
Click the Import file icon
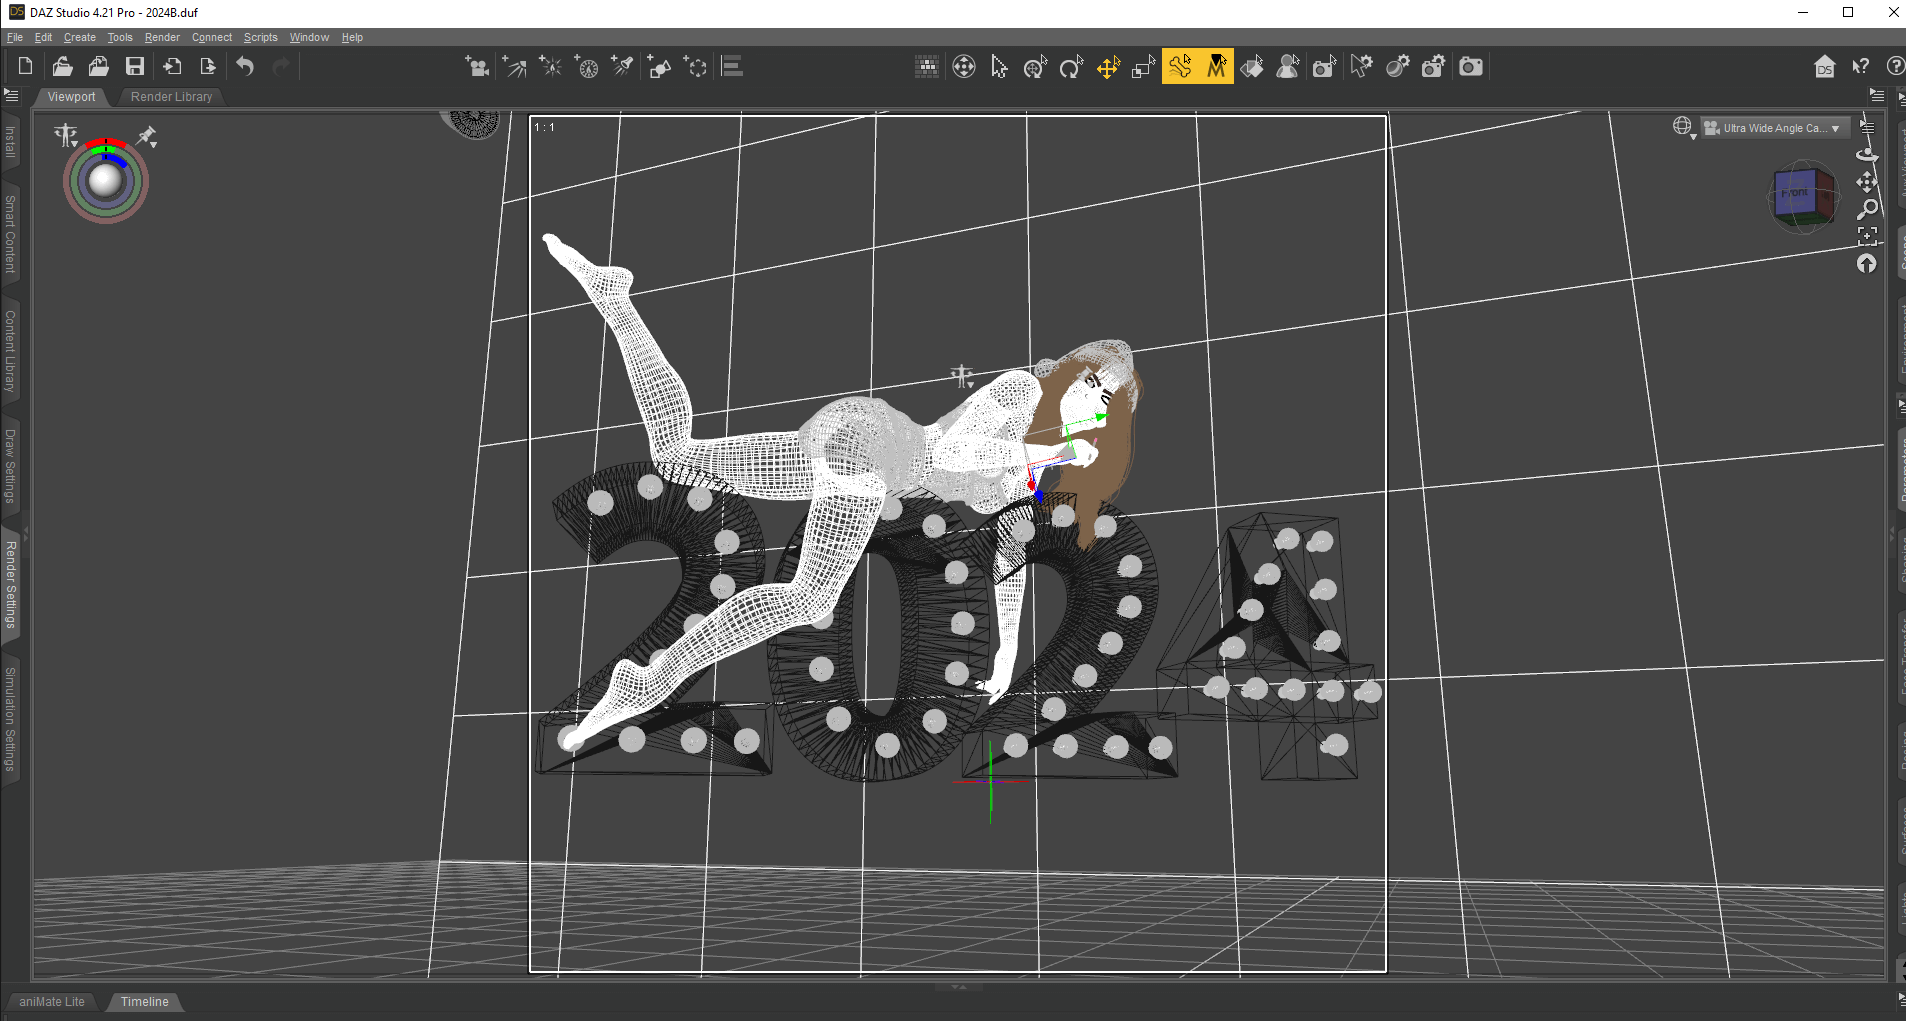pyautogui.click(x=172, y=67)
